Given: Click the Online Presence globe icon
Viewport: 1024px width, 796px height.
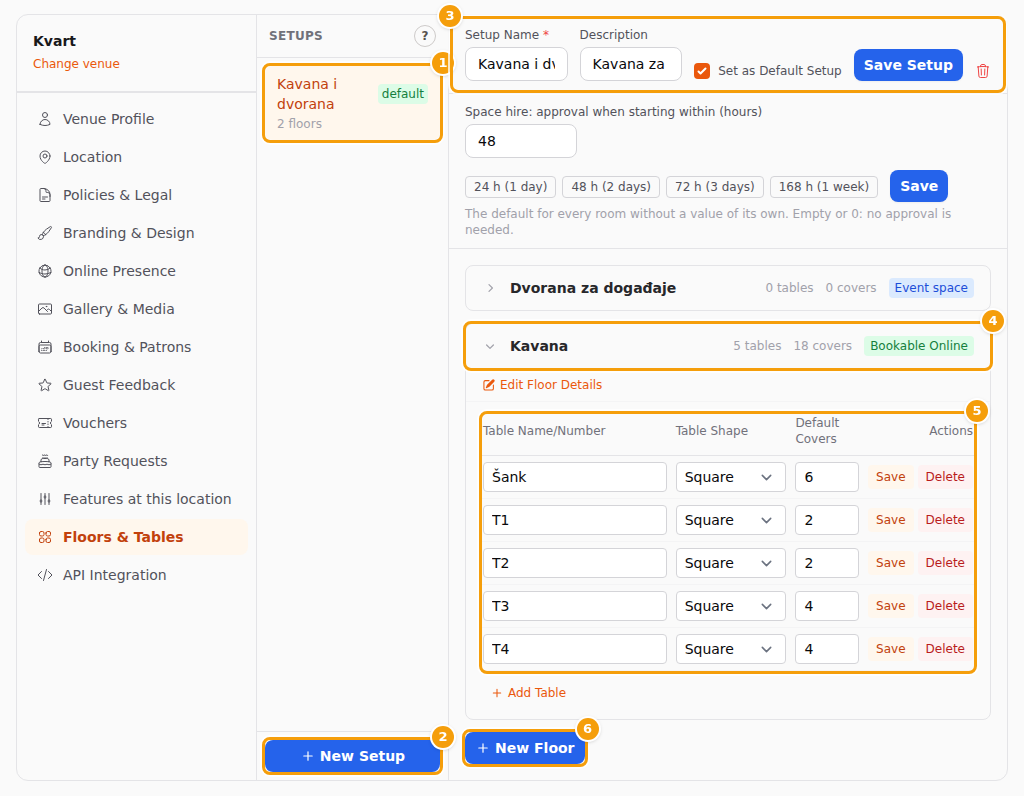Looking at the screenshot, I should [44, 271].
